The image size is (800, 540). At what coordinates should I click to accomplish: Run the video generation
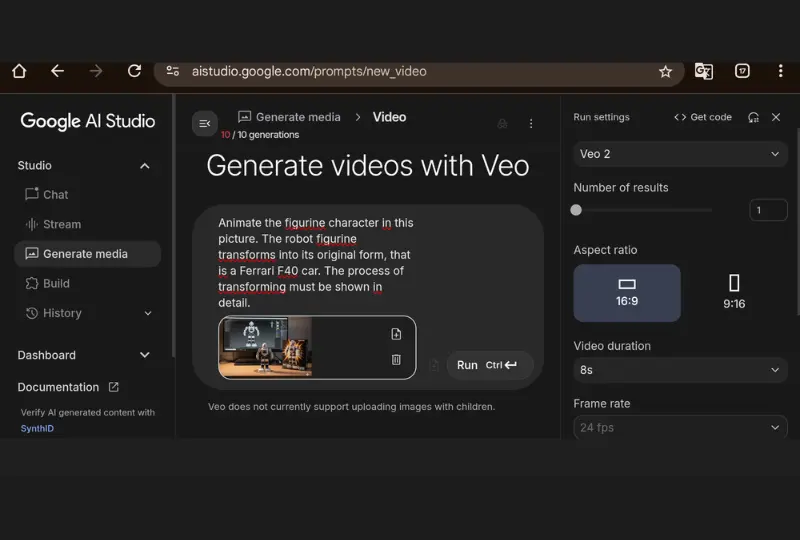pyautogui.click(x=490, y=365)
